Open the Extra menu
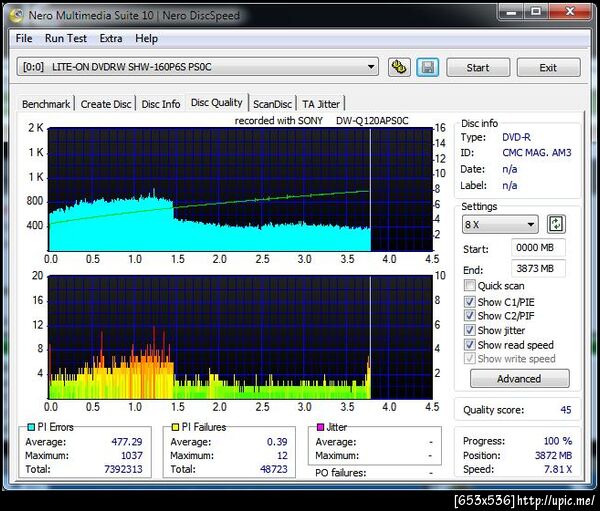The width and height of the screenshot is (600, 511). pyautogui.click(x=110, y=38)
